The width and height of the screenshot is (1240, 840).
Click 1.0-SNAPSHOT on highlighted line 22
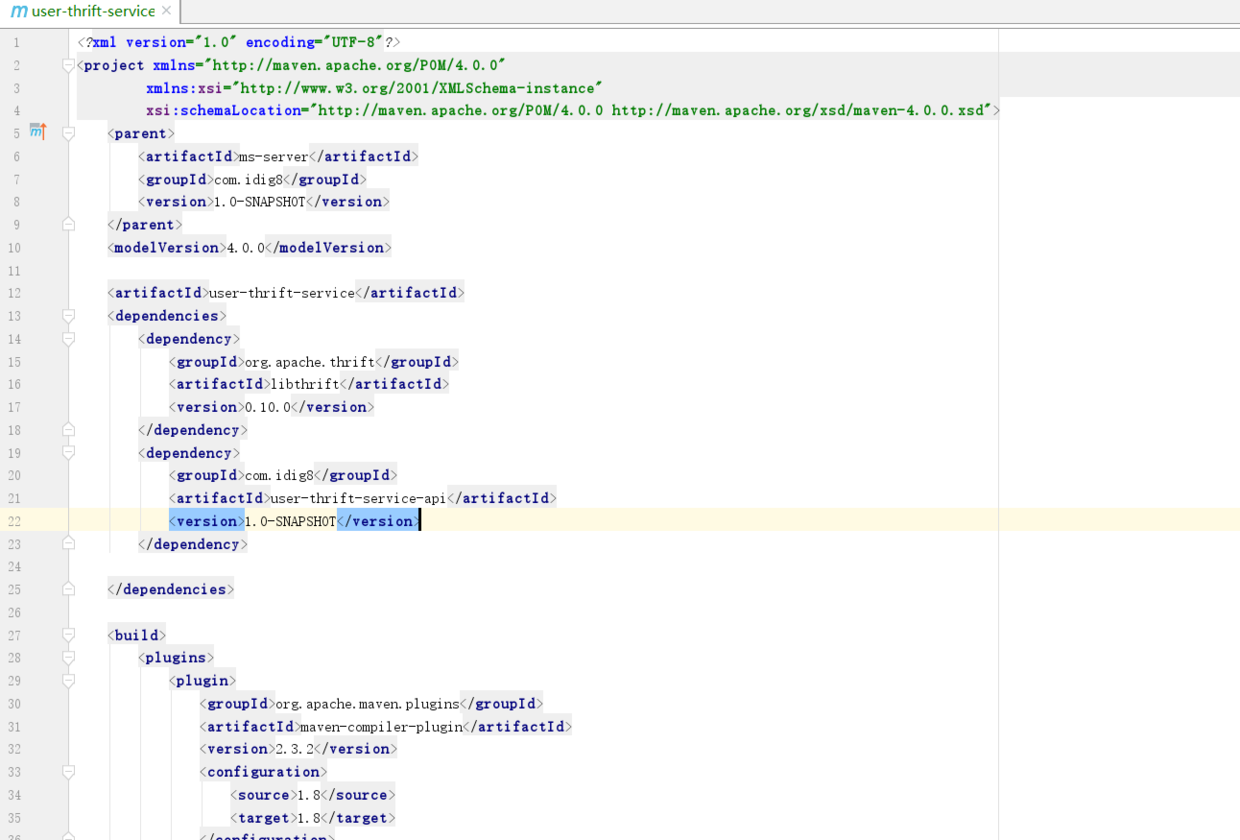pyautogui.click(x=290, y=521)
